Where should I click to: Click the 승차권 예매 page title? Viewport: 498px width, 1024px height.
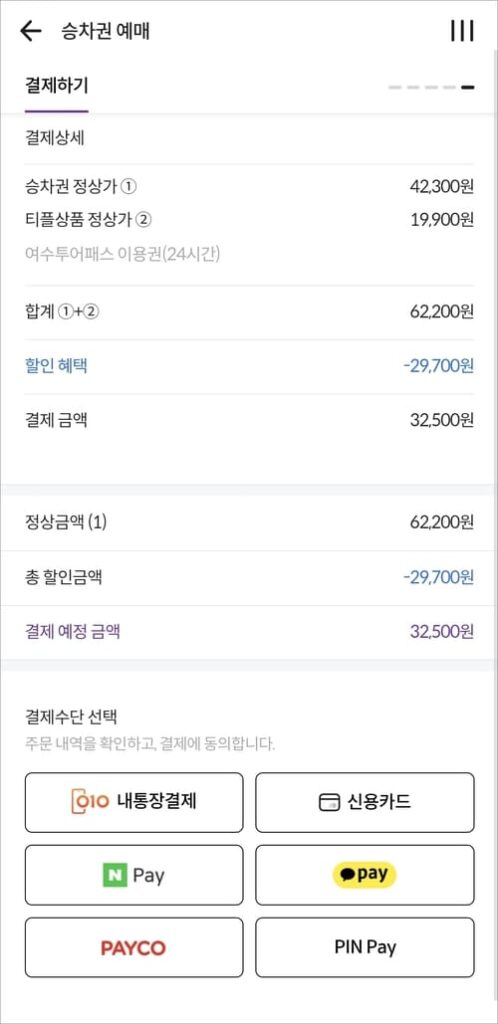coord(105,31)
